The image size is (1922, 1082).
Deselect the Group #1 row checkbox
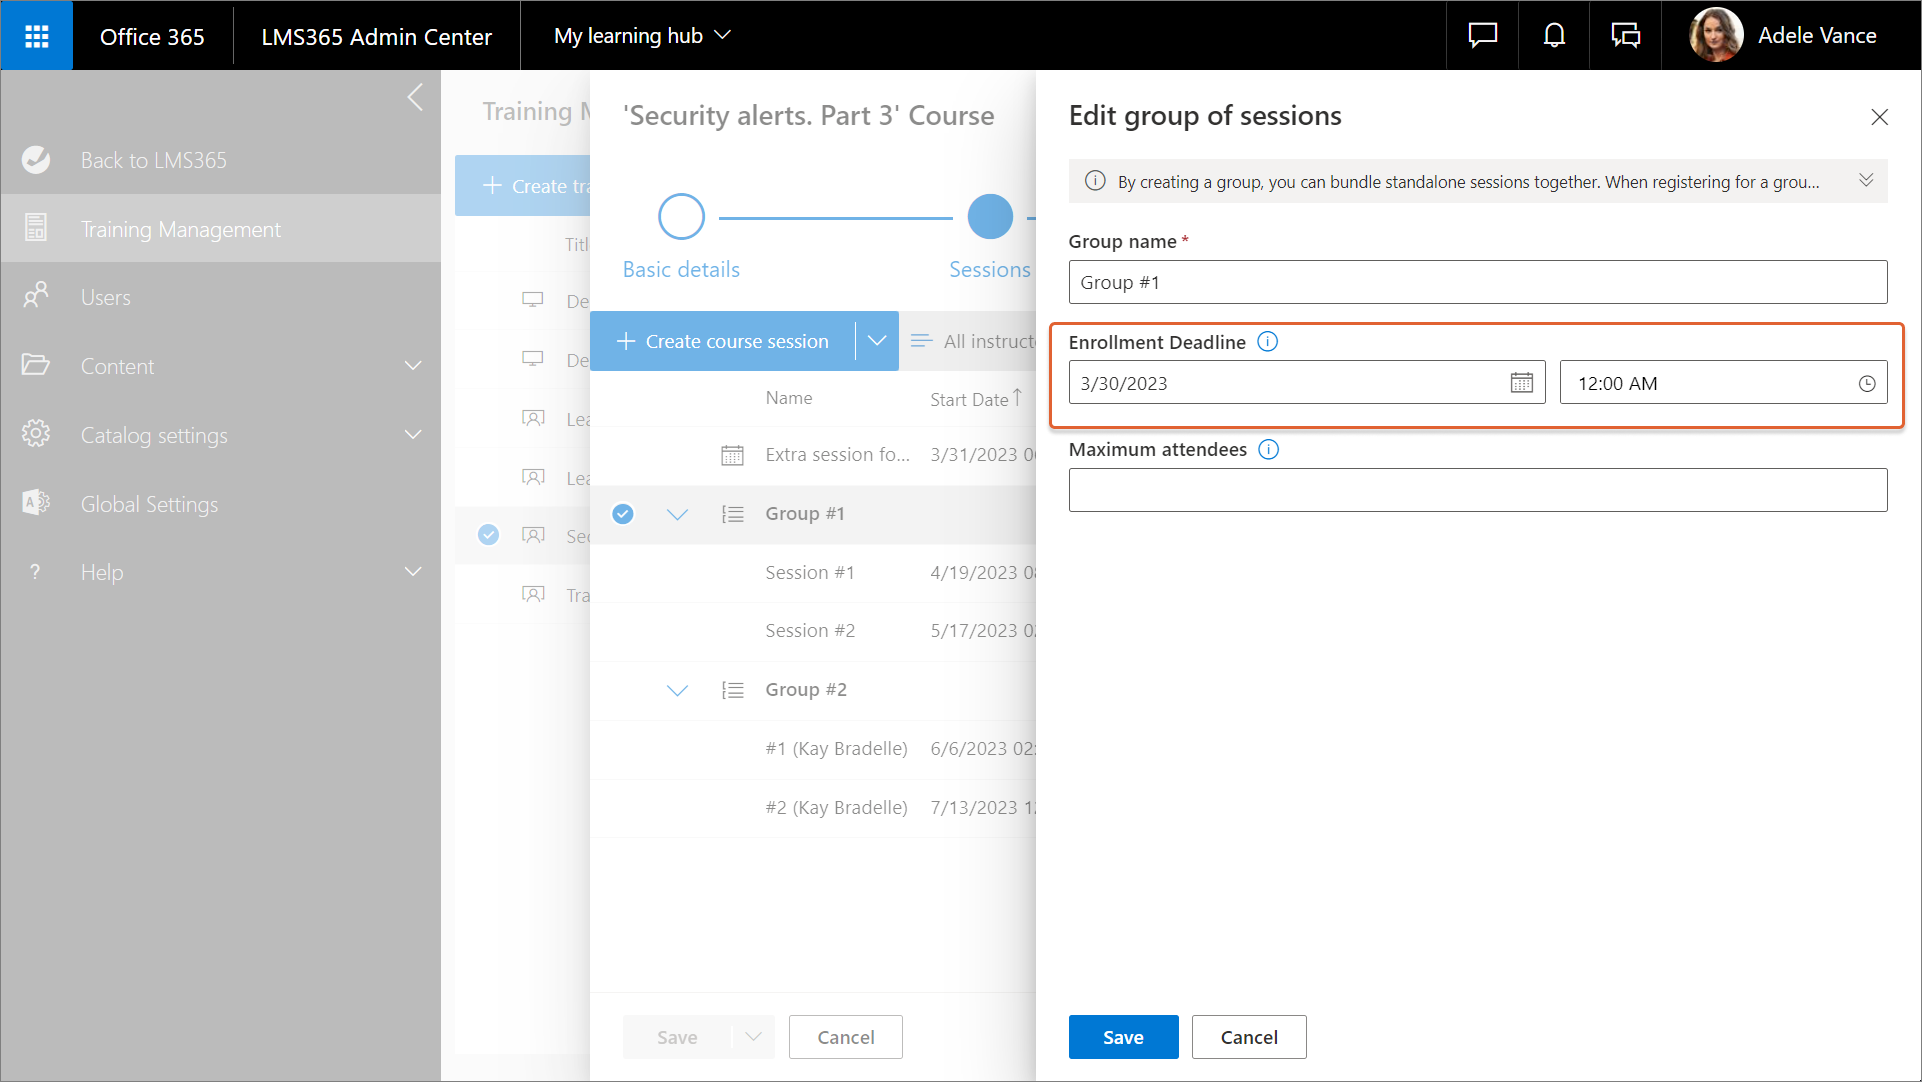623,514
